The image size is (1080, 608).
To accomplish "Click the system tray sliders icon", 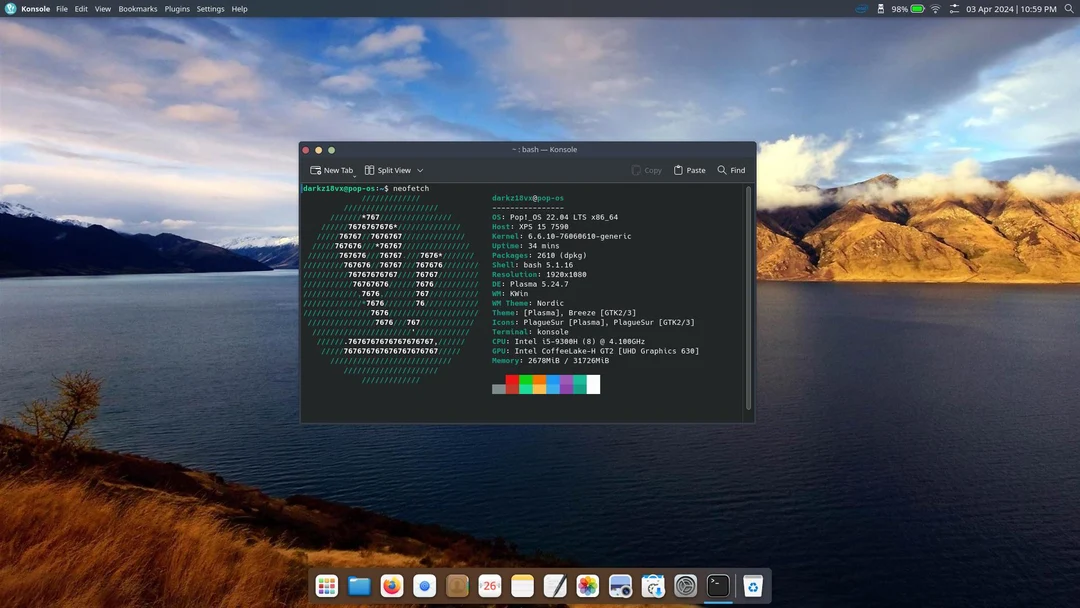I will 954,9.
